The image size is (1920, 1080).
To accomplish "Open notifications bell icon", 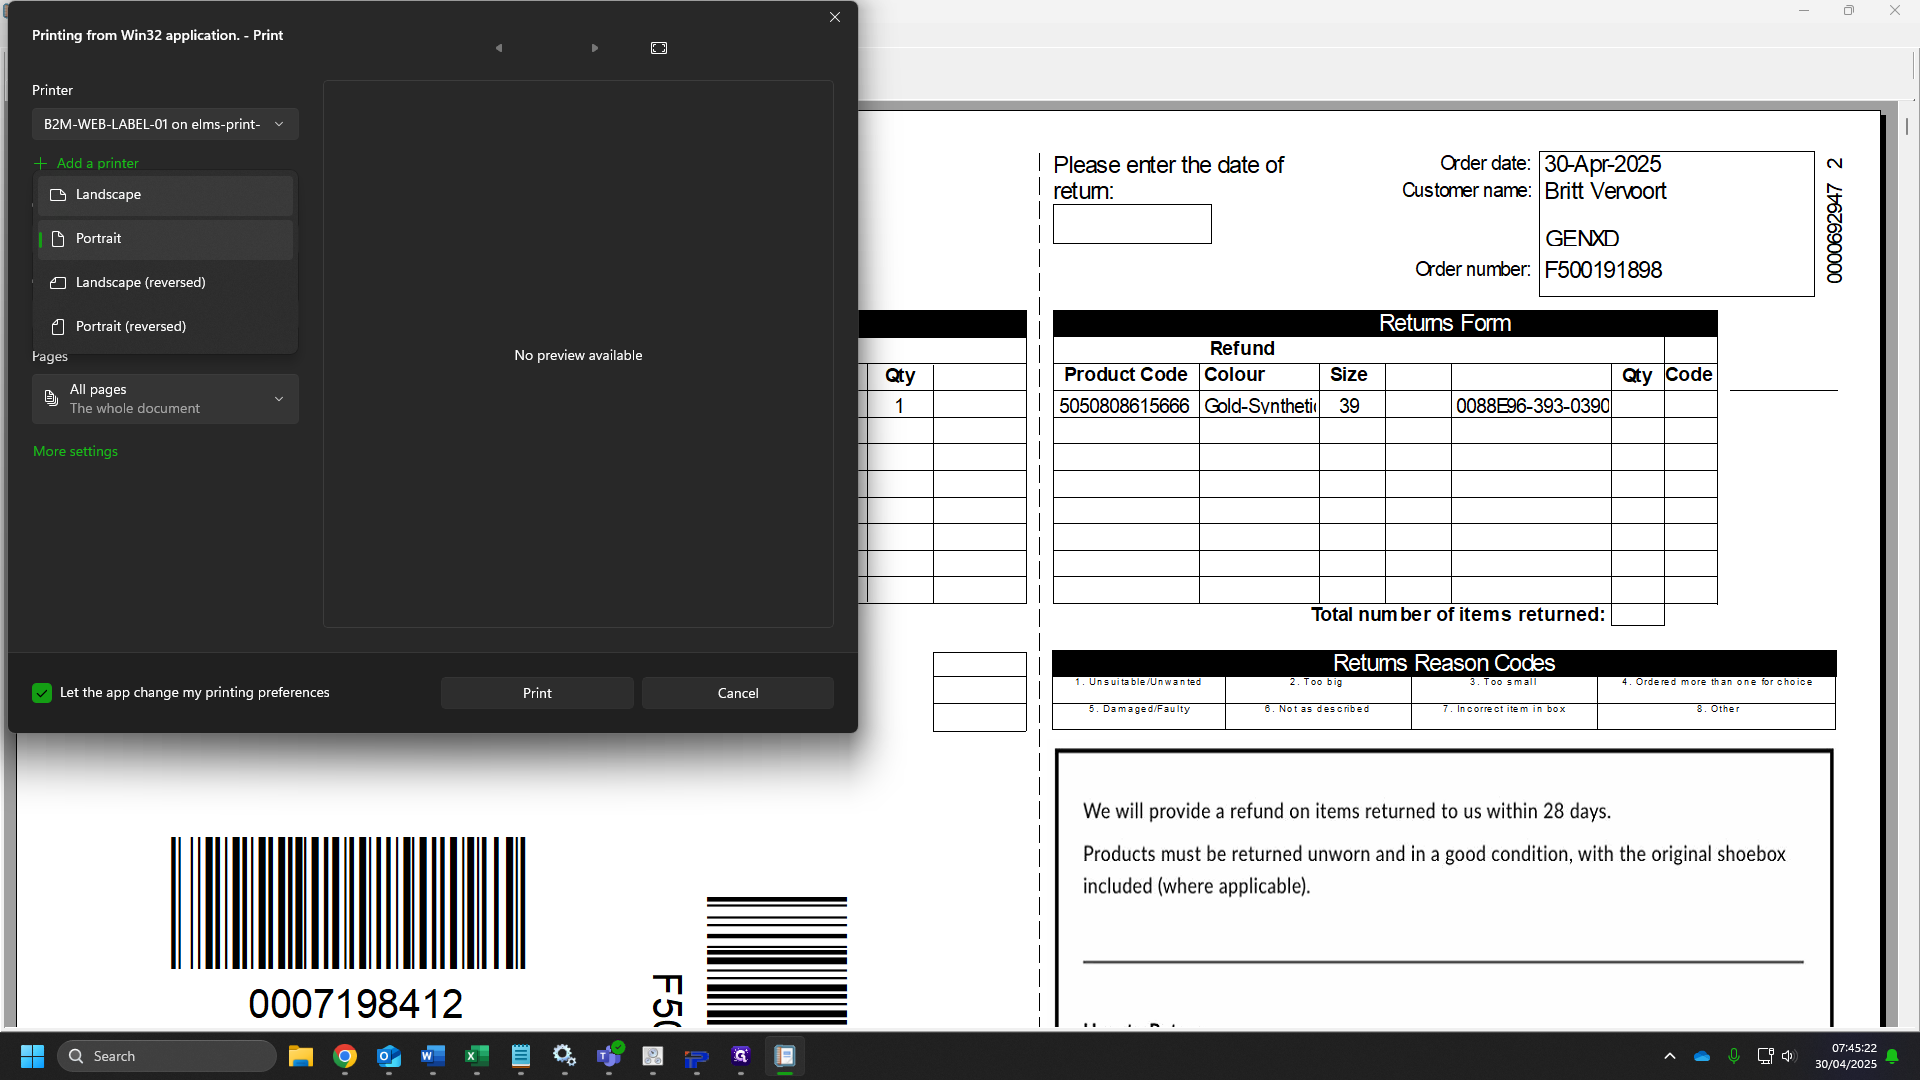I will click(x=1892, y=1056).
